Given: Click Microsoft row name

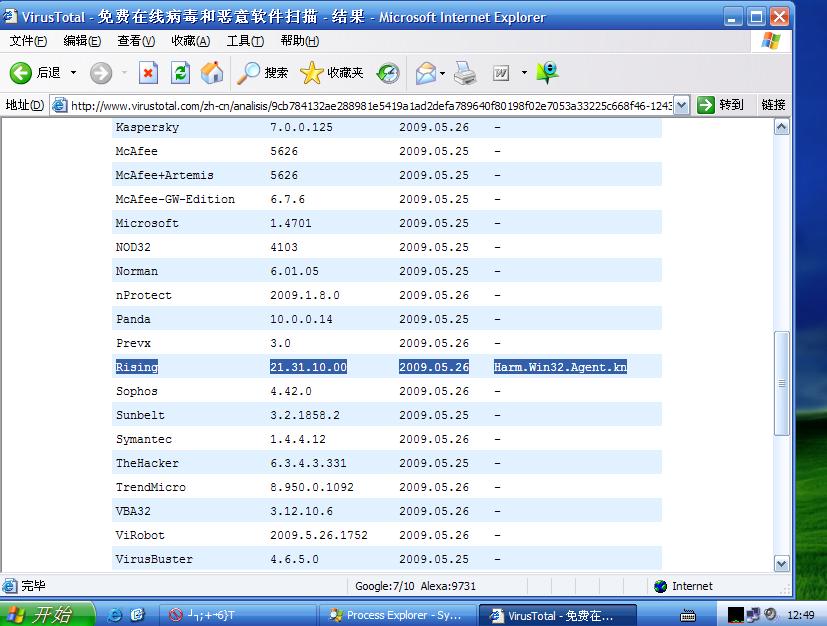Looking at the screenshot, I should pyautogui.click(x=147, y=223).
